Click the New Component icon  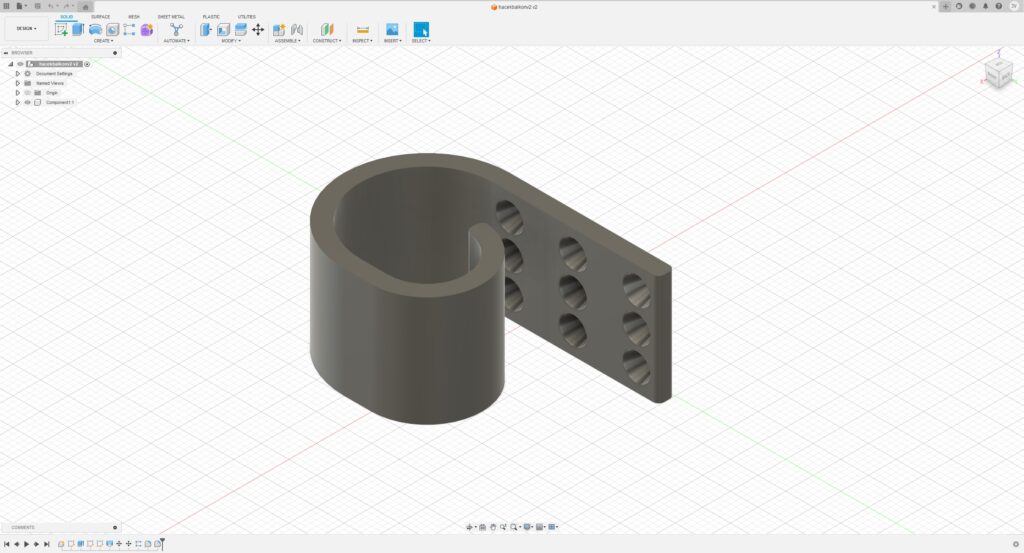coord(279,29)
